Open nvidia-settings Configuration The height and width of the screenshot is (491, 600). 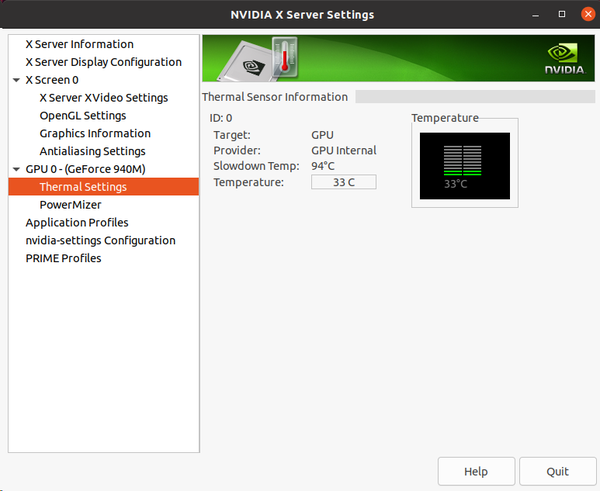(x=100, y=241)
